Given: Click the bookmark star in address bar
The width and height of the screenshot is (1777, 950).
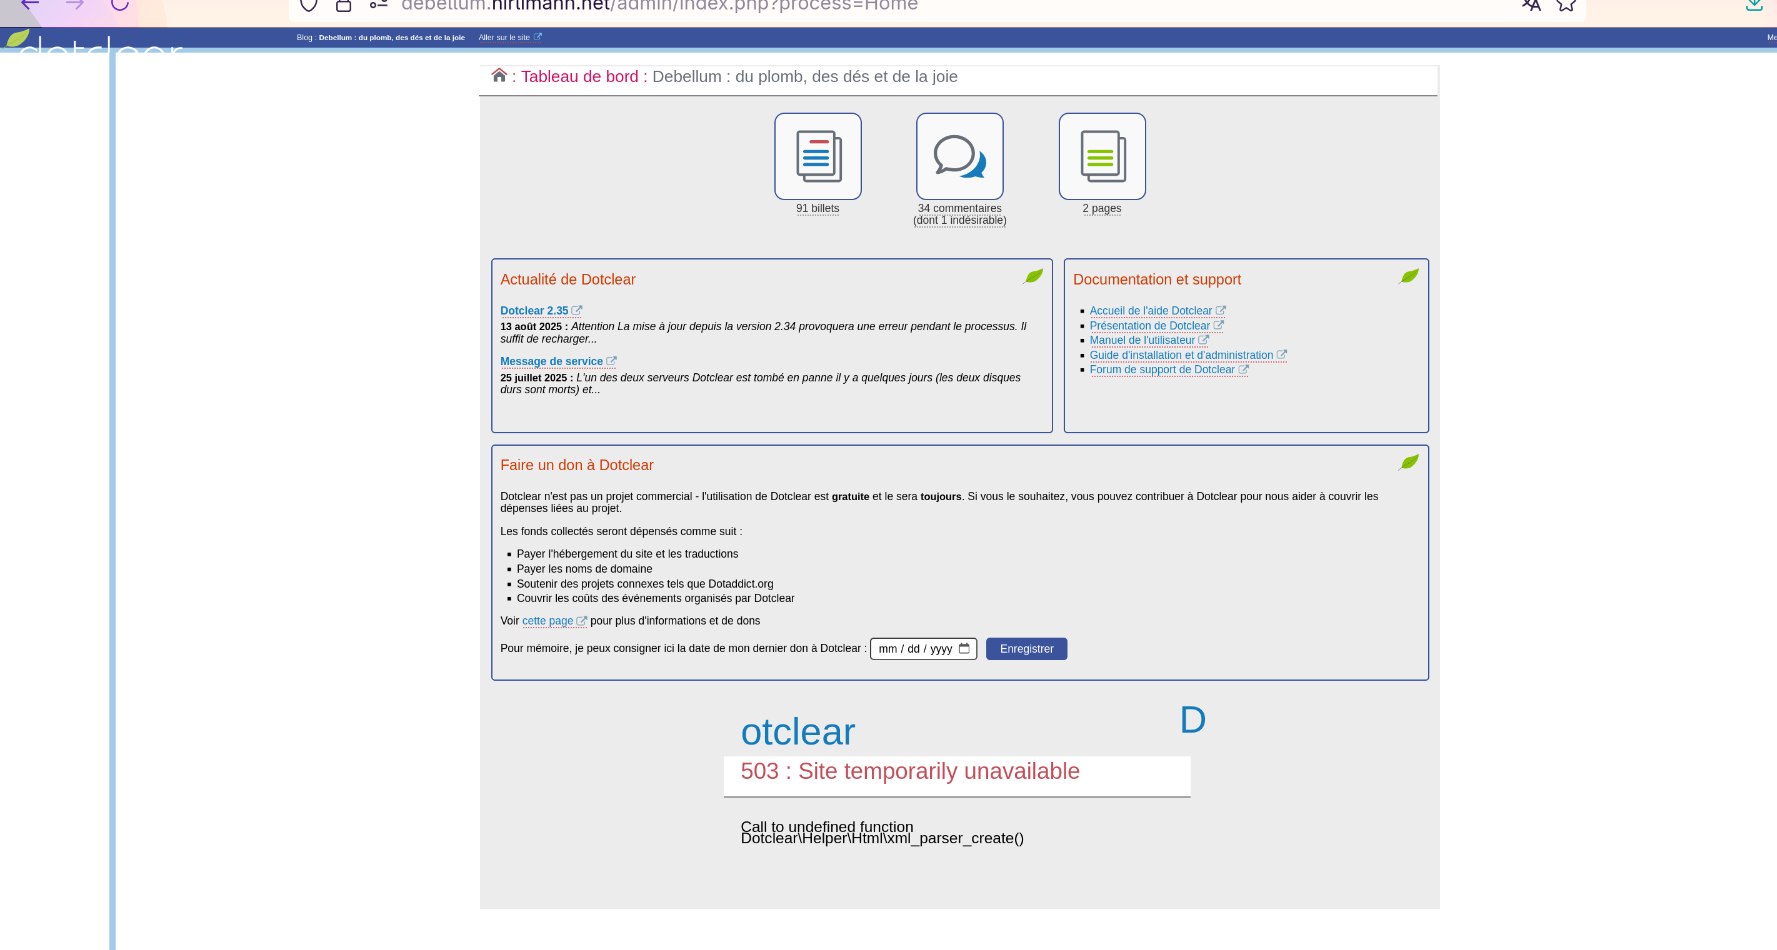Looking at the screenshot, I should (1566, 5).
